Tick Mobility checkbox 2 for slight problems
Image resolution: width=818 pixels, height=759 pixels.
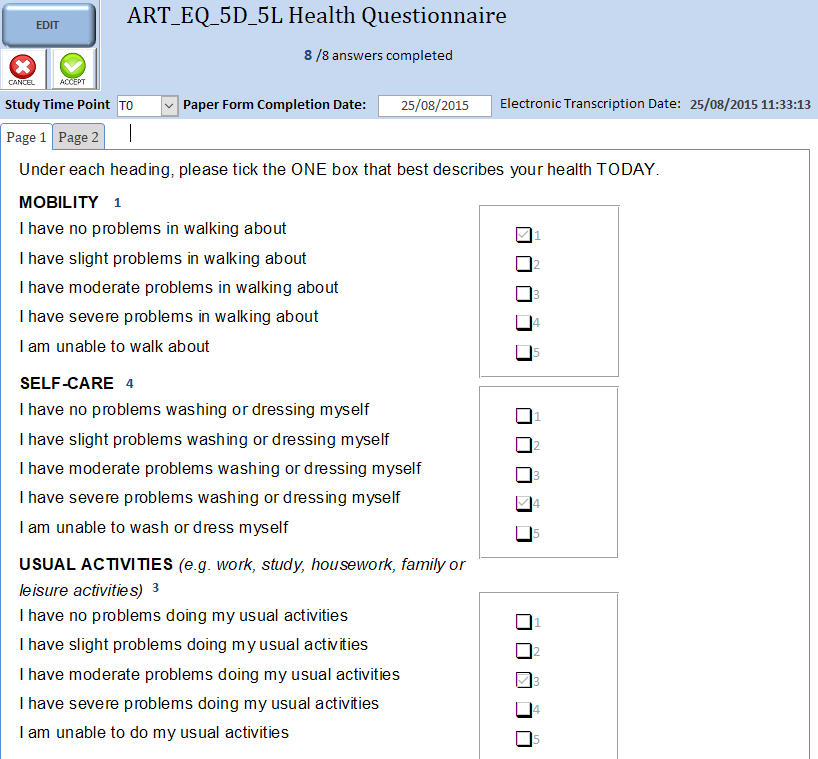click(523, 264)
